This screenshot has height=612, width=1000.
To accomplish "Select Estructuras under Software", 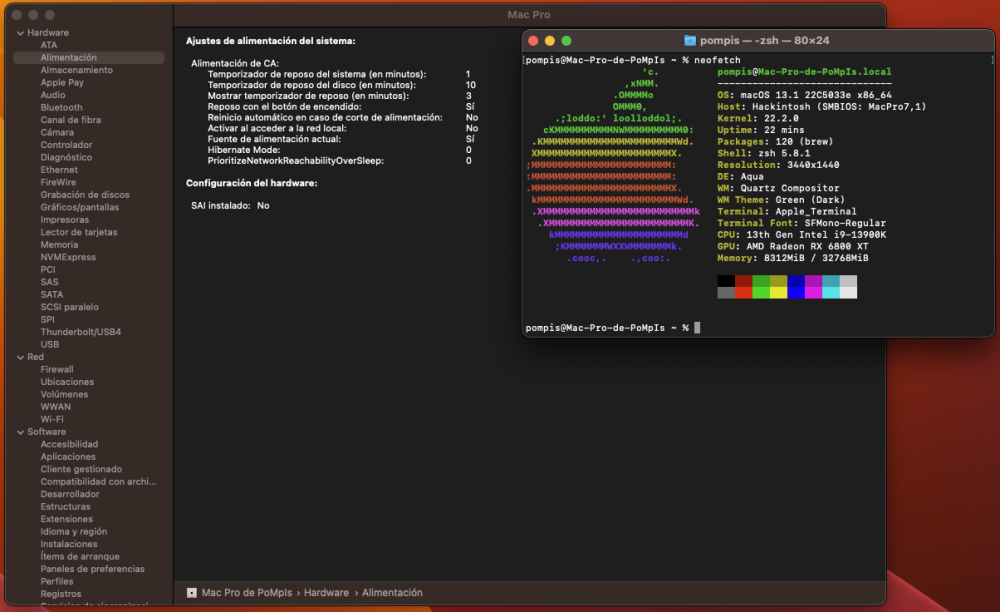I will (65, 506).
